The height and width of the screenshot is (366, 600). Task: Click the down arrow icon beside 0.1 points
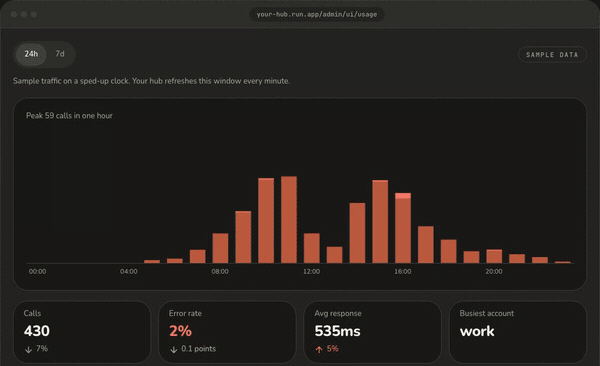tap(173, 350)
